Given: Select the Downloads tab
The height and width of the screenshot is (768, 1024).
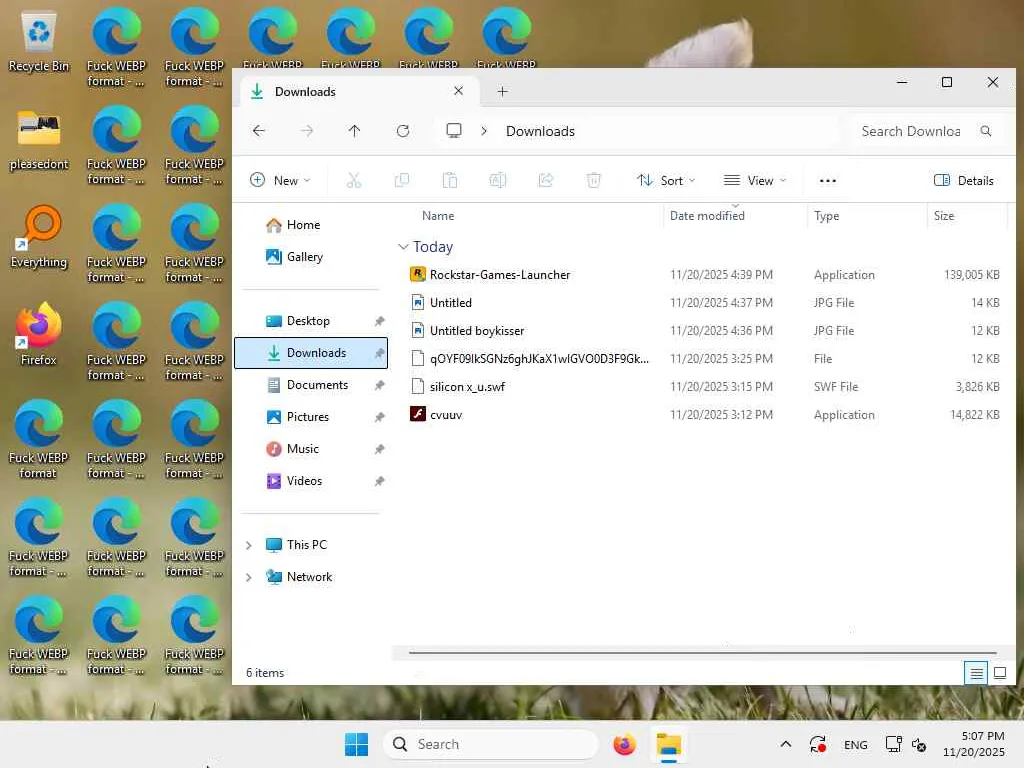Looking at the screenshot, I should 358,91.
